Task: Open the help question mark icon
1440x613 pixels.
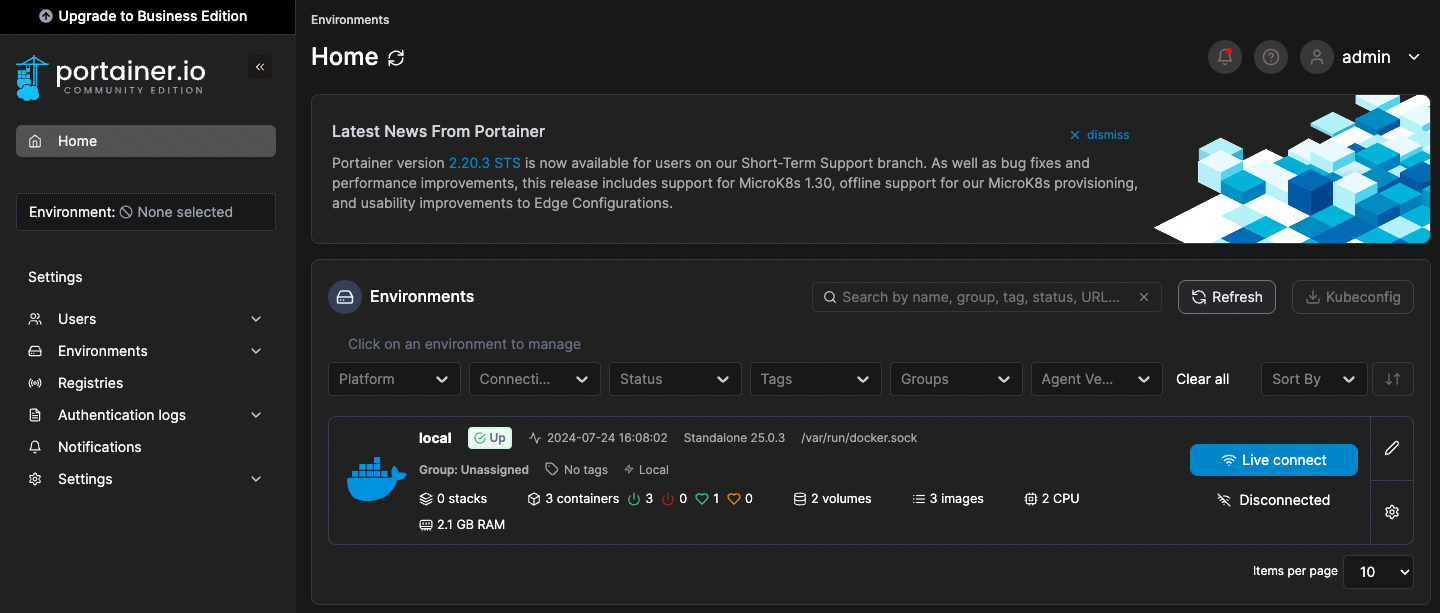Action: click(x=1271, y=57)
